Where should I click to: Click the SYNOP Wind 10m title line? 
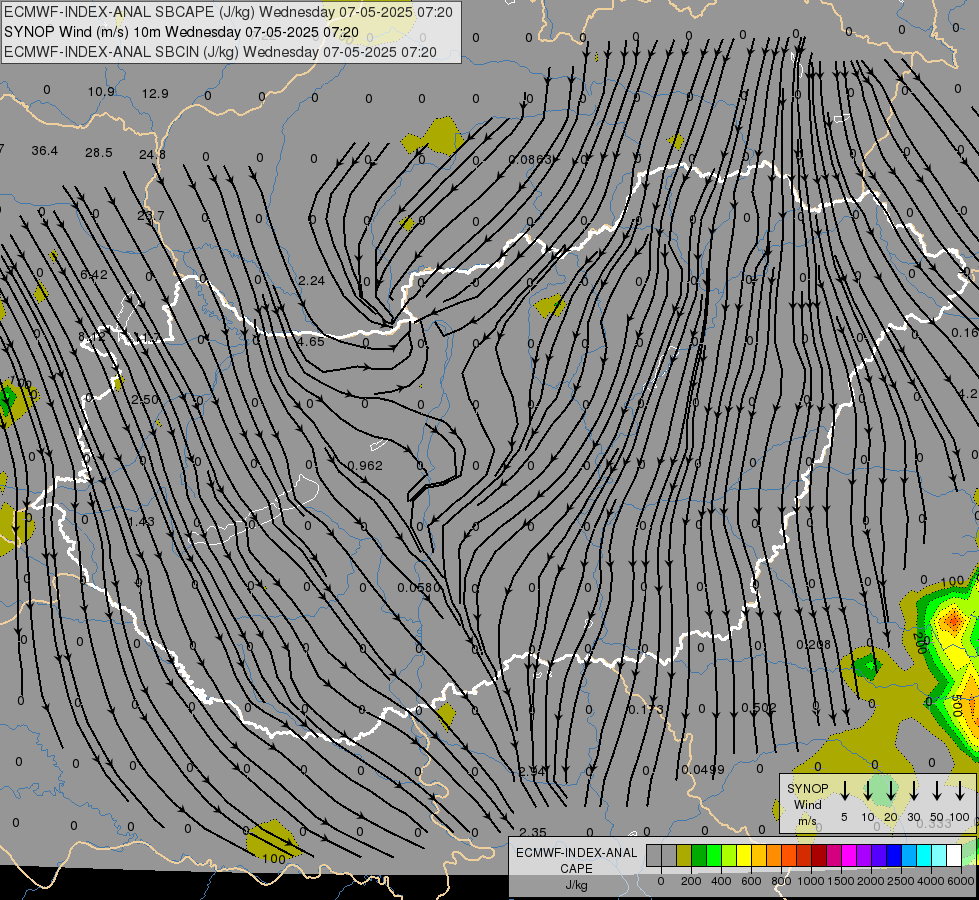(181, 32)
